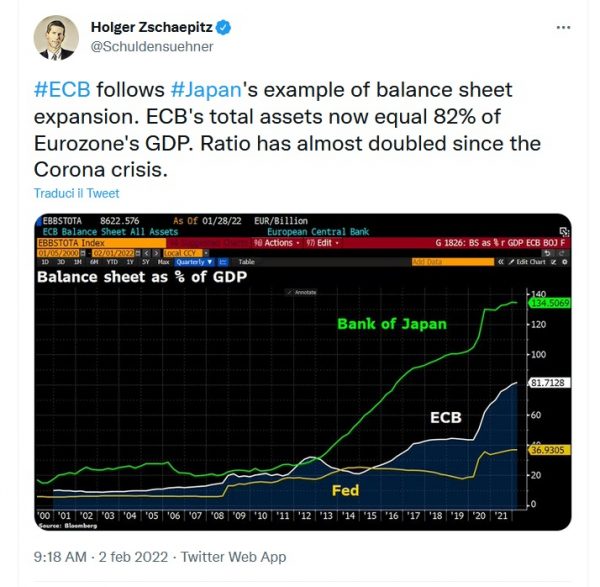Click Holger Zschaepitz's profile avatar
600x587 pixels.
(56, 38)
